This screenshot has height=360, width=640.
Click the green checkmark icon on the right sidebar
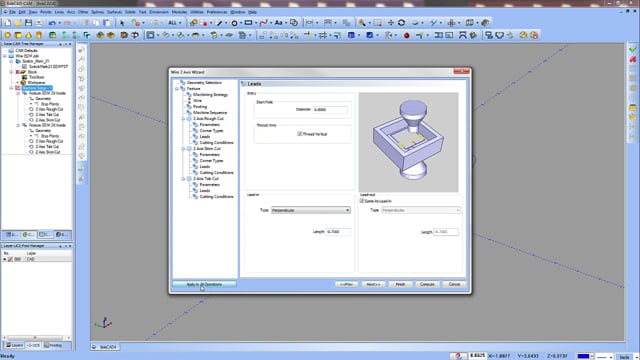(x=632, y=49)
